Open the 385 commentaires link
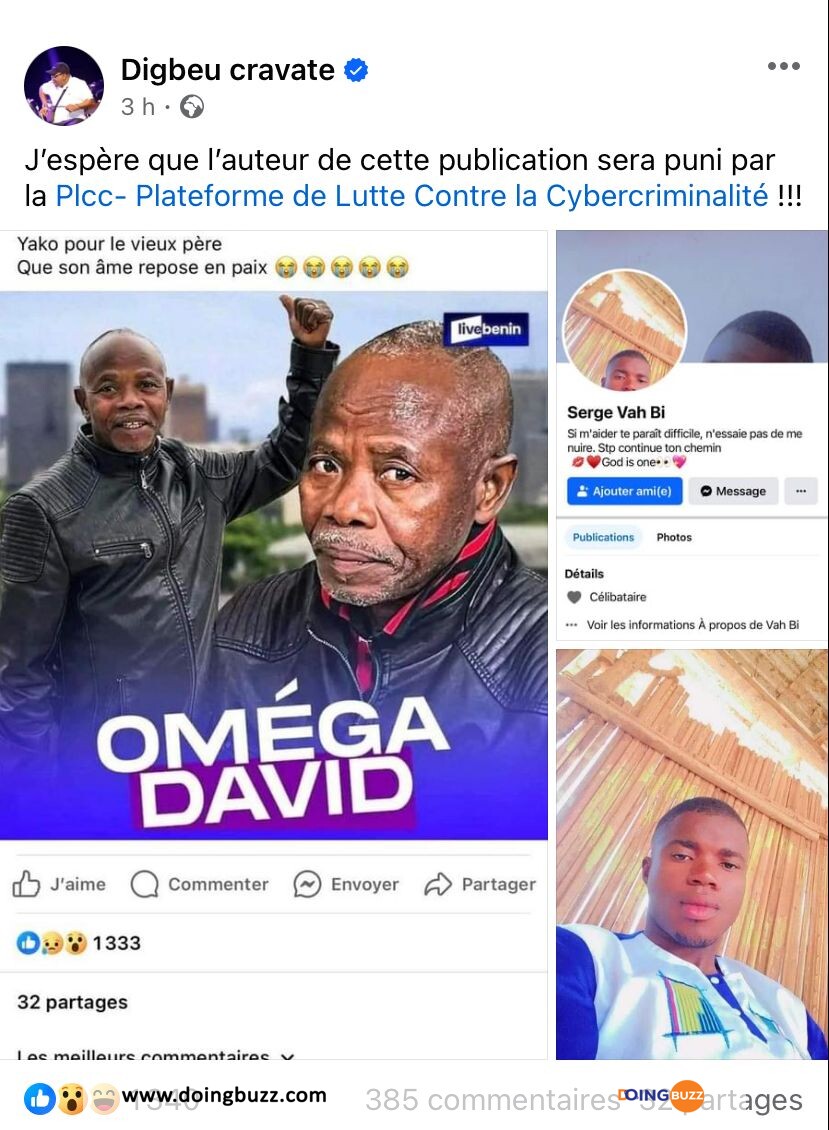This screenshot has height=1130, width=829. (492, 1100)
